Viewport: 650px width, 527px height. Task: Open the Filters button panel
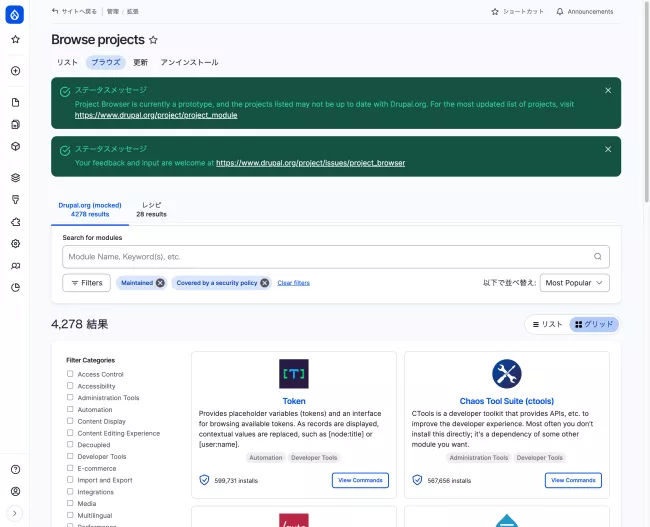[x=86, y=283]
